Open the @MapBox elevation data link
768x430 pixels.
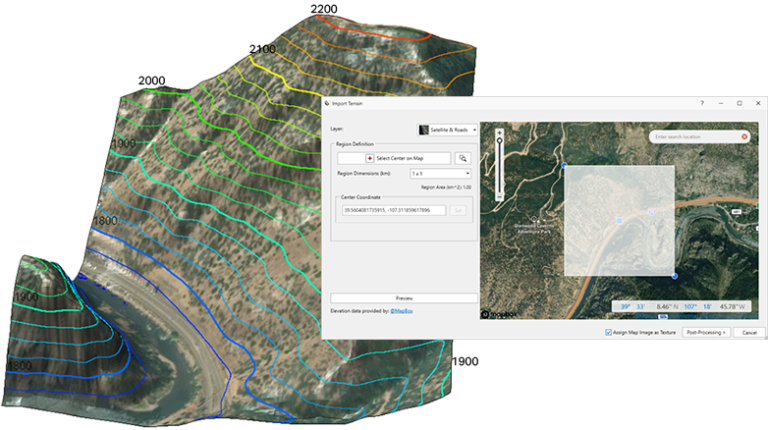pyautogui.click(x=402, y=311)
